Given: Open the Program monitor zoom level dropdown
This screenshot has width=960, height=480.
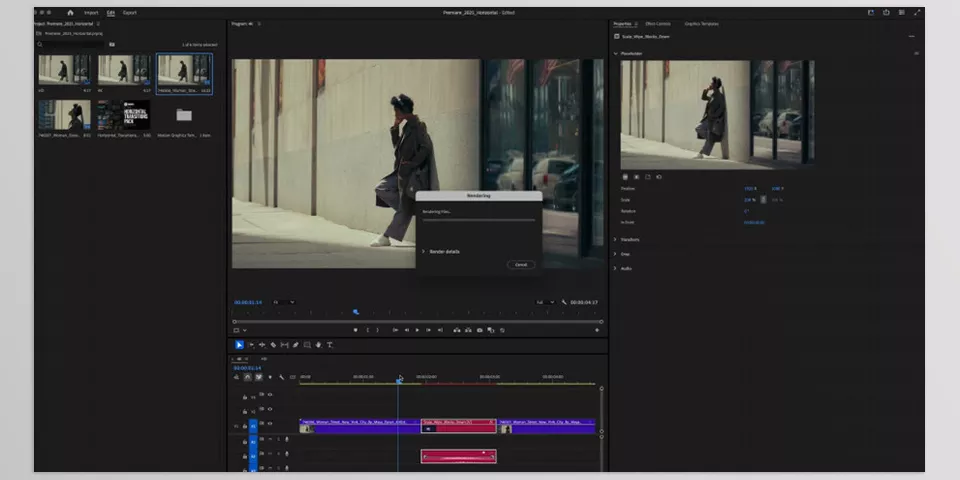Looking at the screenshot, I should tap(284, 302).
